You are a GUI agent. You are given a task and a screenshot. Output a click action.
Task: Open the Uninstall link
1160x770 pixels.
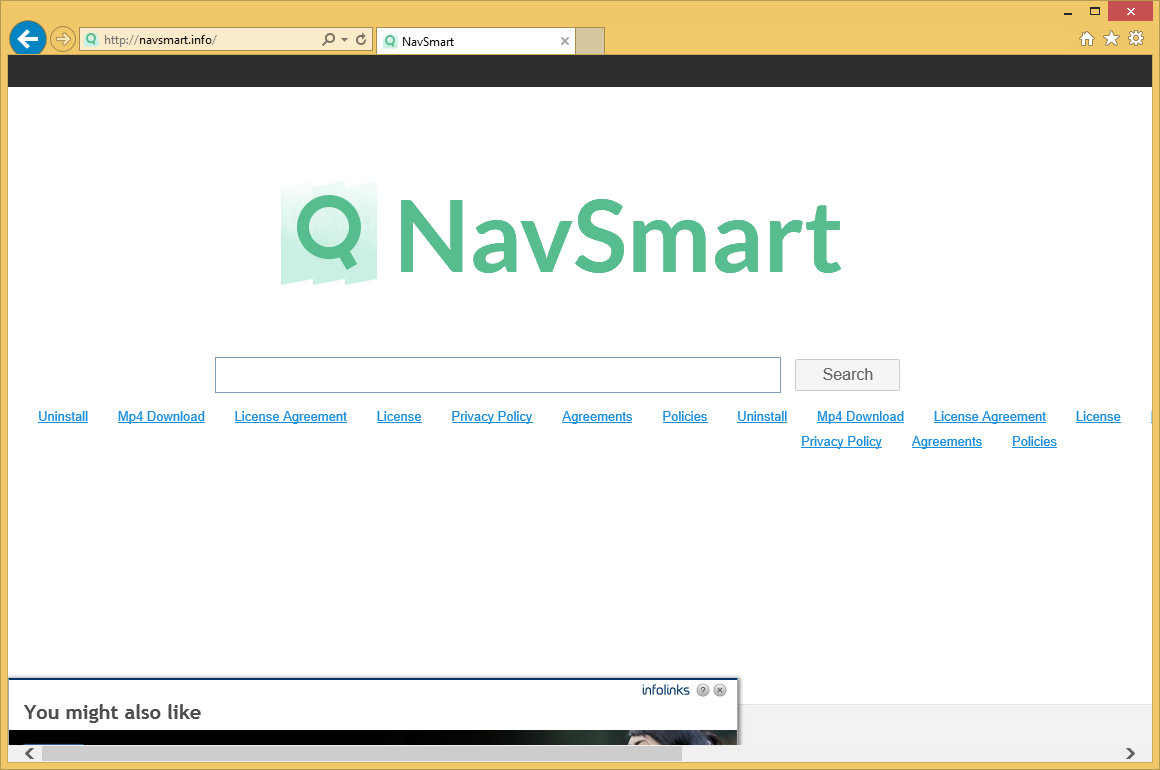62,416
